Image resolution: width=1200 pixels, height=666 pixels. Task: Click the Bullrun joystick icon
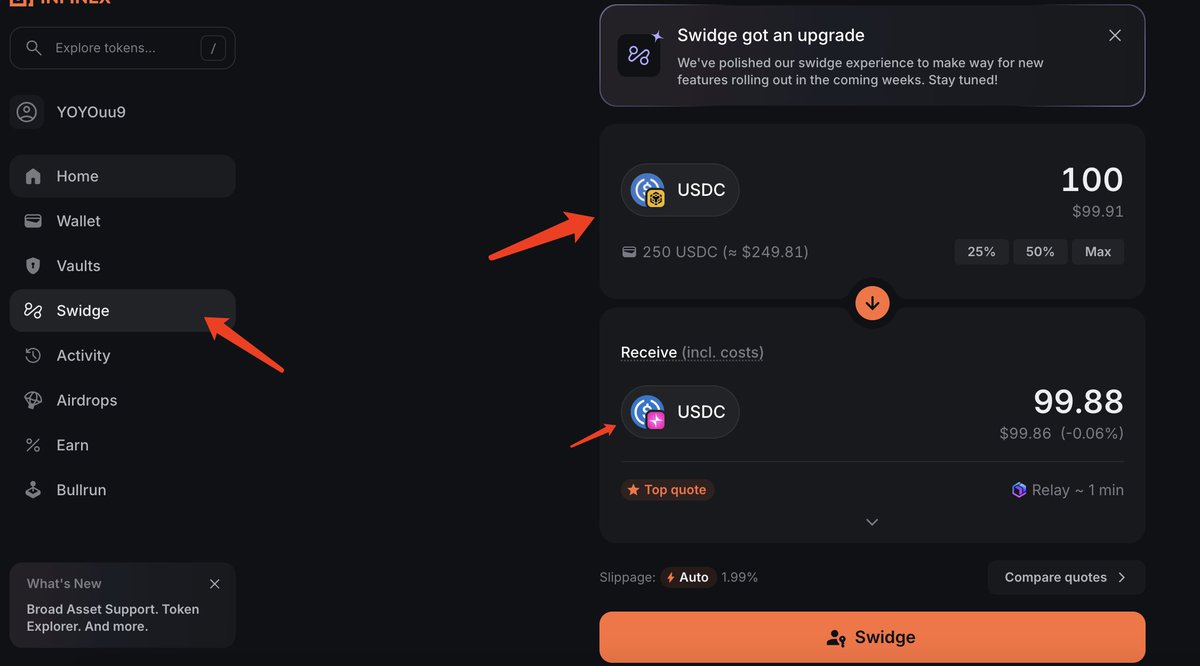click(x=33, y=490)
